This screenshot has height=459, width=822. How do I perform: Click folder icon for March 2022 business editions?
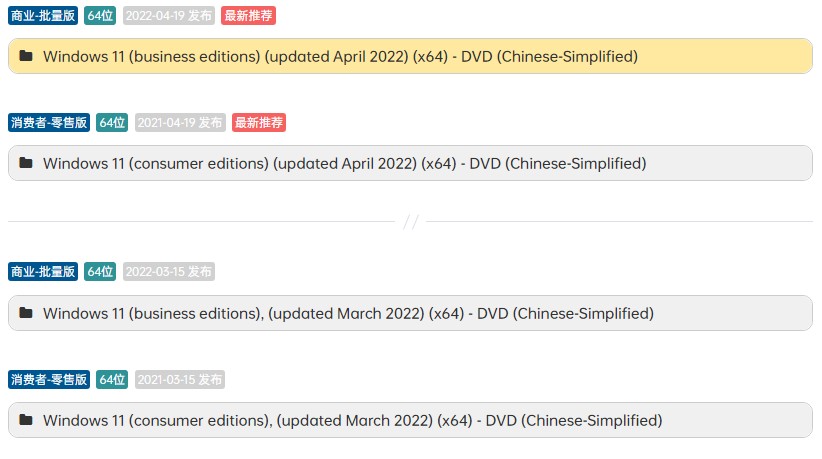coord(26,313)
